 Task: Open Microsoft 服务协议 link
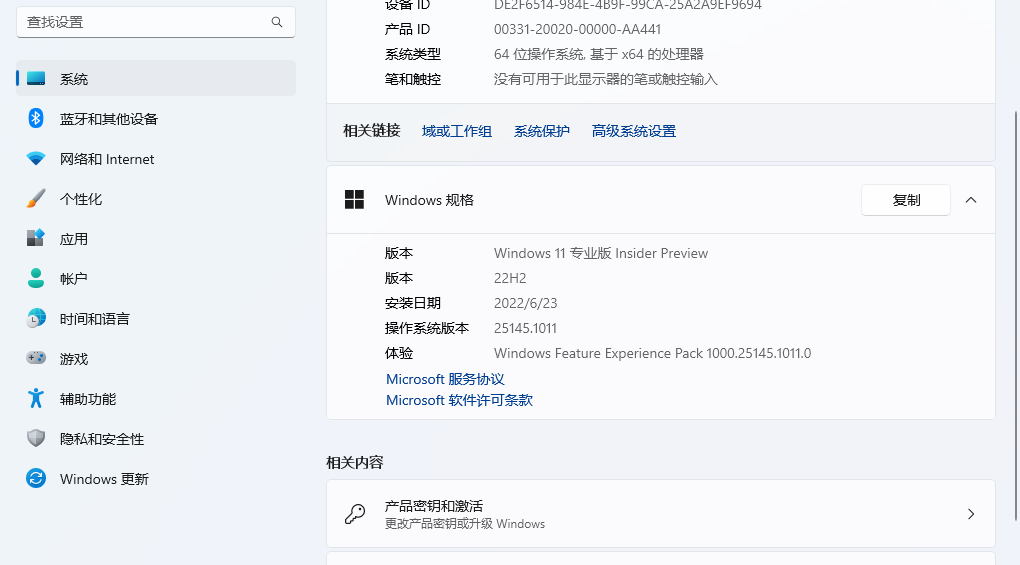[x=445, y=379]
